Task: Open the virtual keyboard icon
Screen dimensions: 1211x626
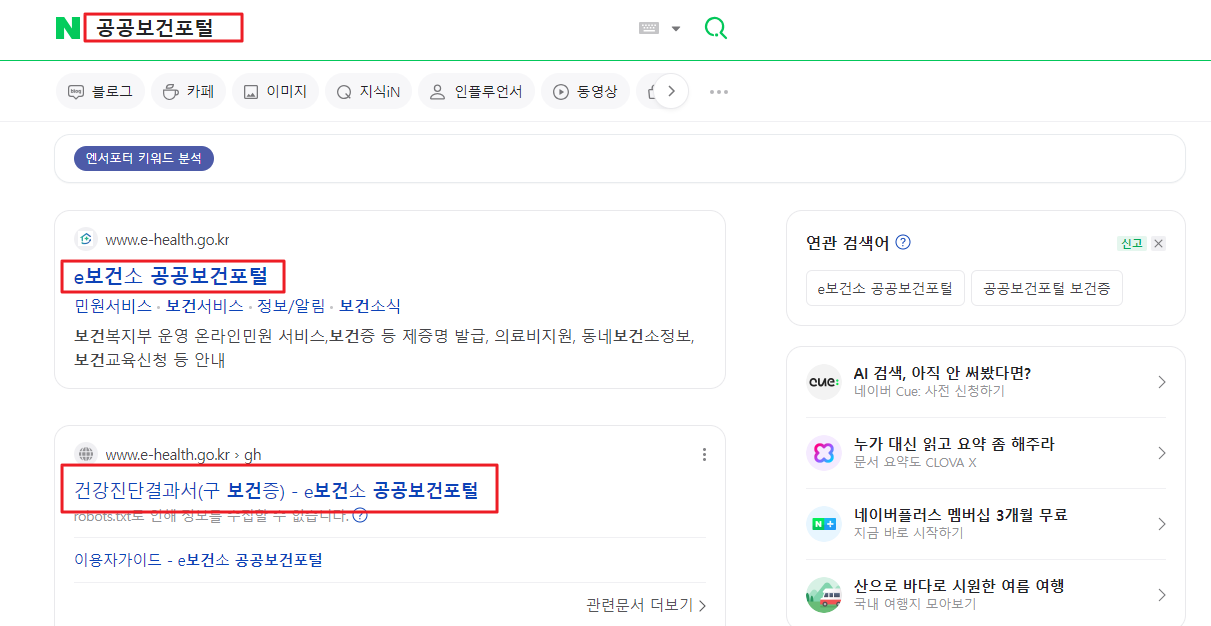Action: (649, 28)
